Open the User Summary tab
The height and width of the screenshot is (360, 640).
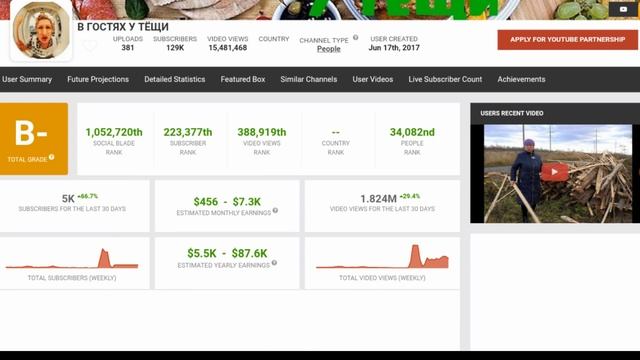pyautogui.click(x=27, y=79)
